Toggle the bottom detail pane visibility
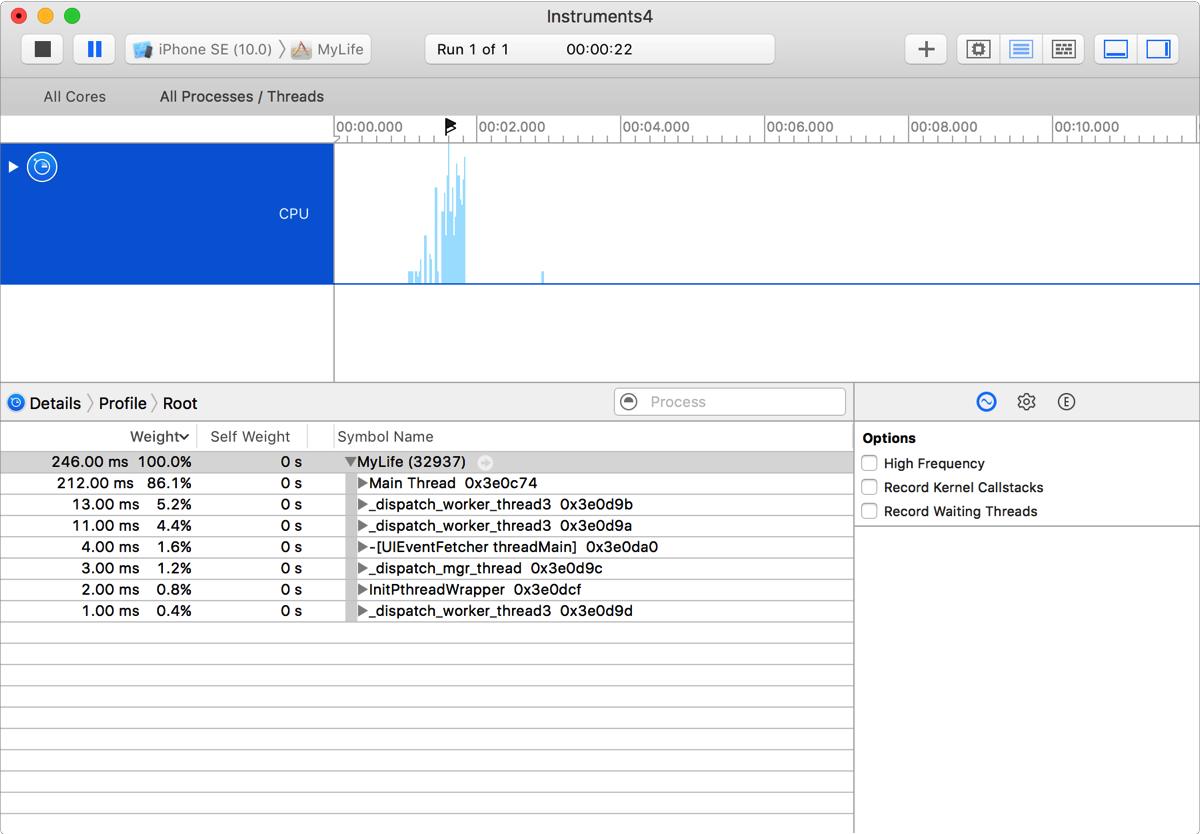The height and width of the screenshot is (834, 1200). click(1116, 49)
